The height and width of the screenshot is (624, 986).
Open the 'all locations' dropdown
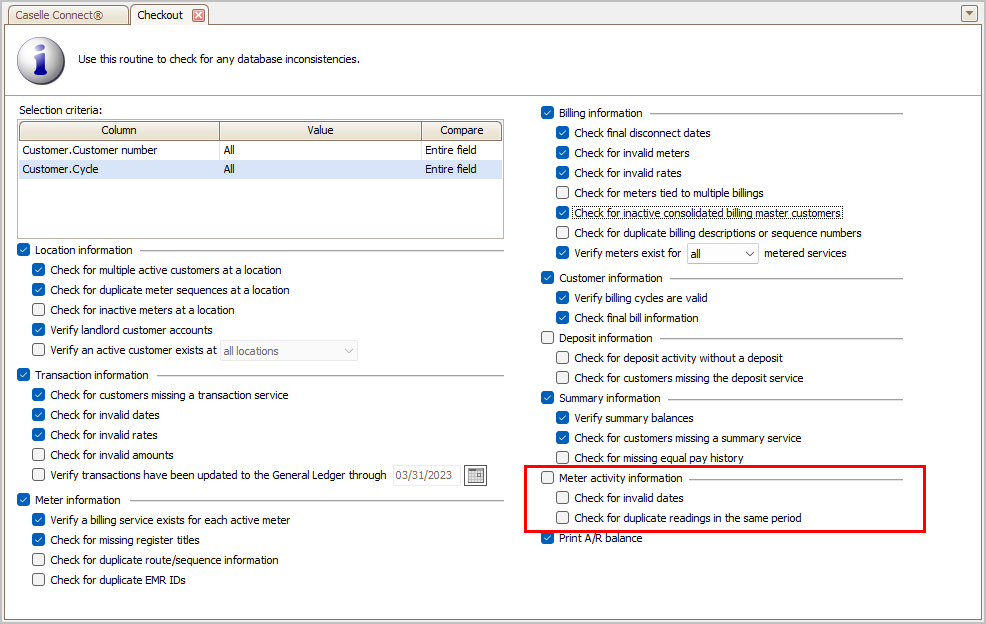pyautogui.click(x=289, y=351)
